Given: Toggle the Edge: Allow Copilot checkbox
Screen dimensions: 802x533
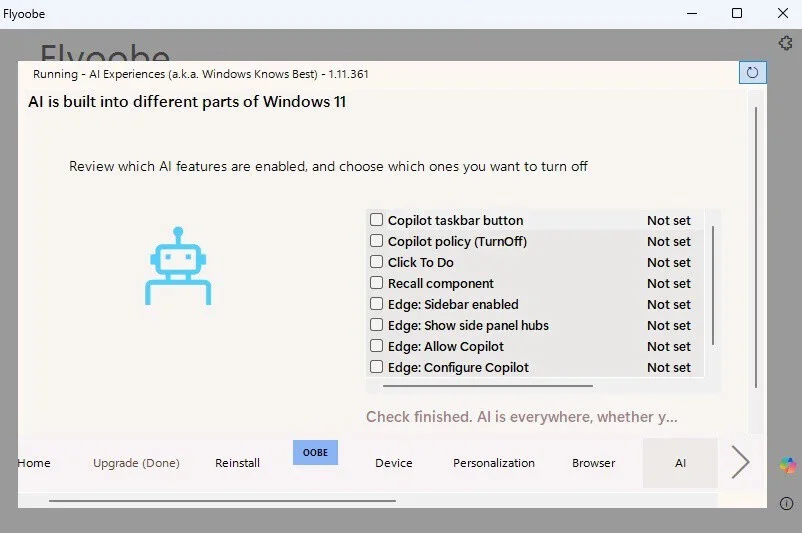Looking at the screenshot, I should coord(376,346).
